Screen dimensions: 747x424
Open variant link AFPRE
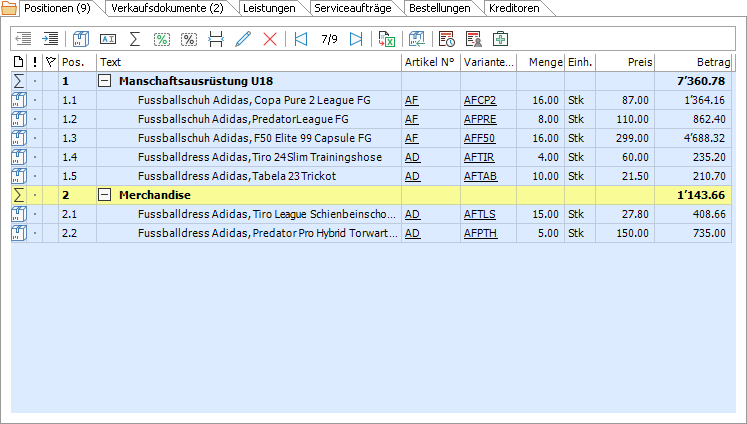[480, 119]
